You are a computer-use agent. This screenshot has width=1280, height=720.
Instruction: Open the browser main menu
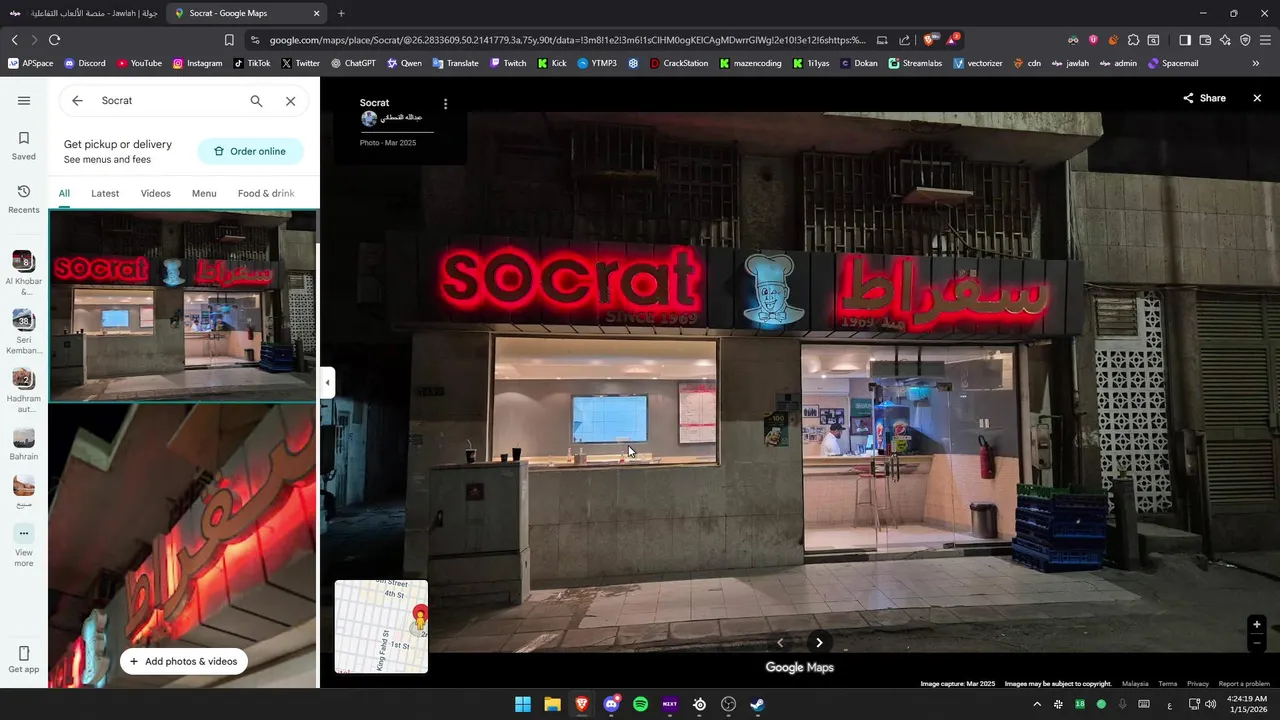(1265, 40)
